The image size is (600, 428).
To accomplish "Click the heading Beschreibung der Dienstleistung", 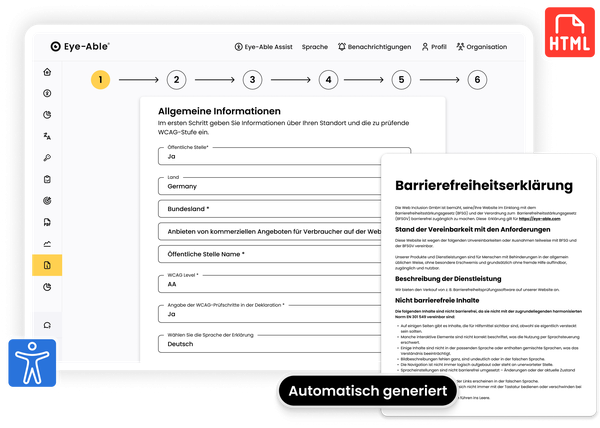I will point(448,279).
